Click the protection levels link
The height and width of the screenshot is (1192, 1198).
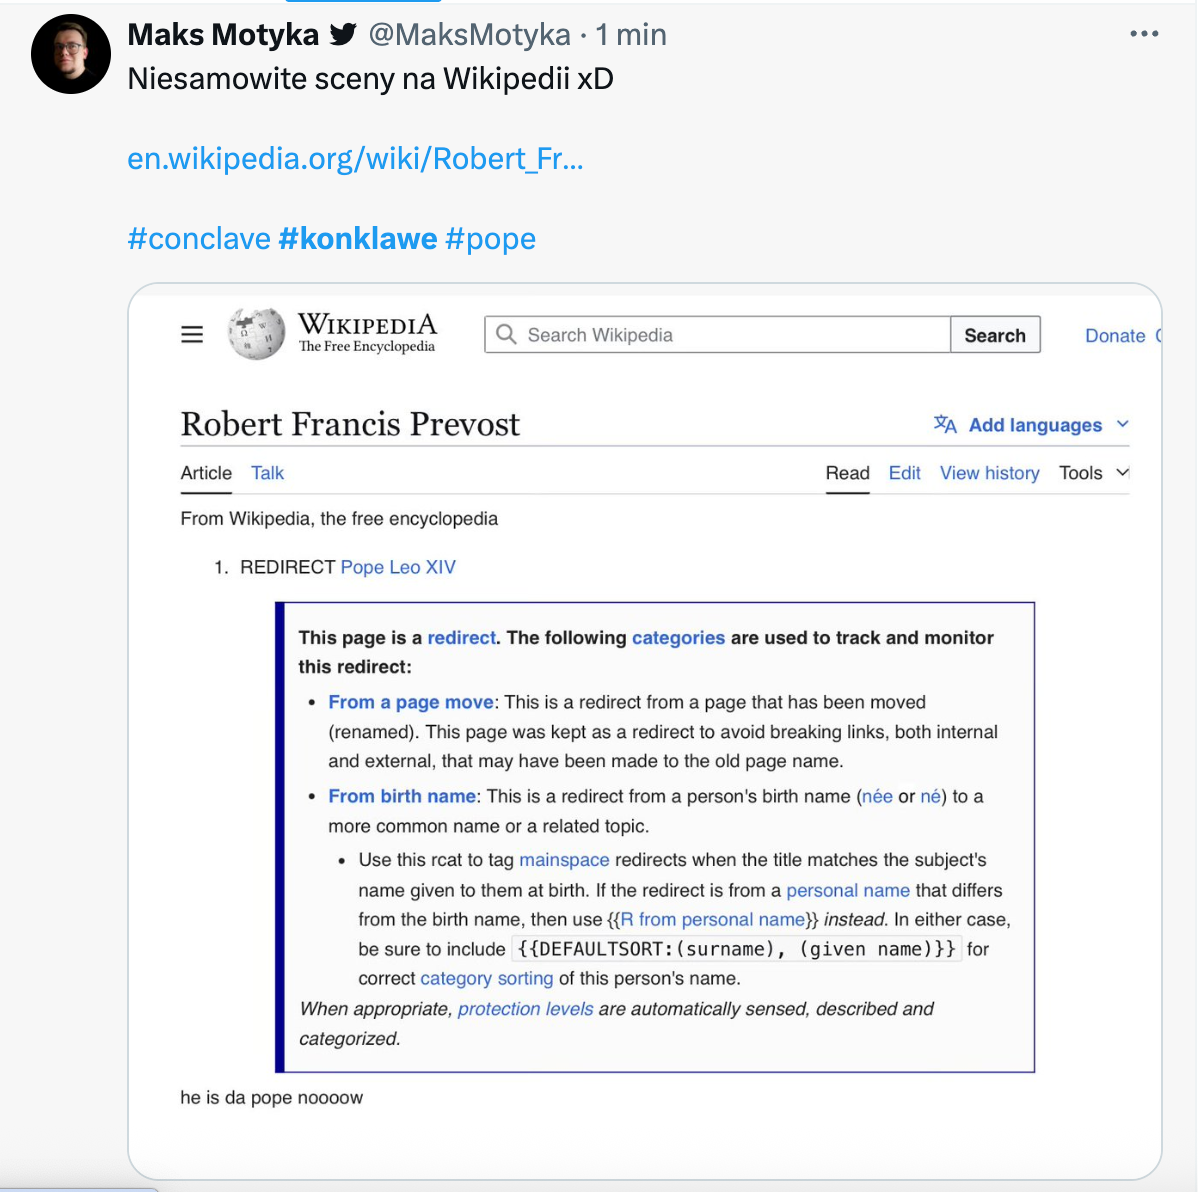click(525, 1009)
